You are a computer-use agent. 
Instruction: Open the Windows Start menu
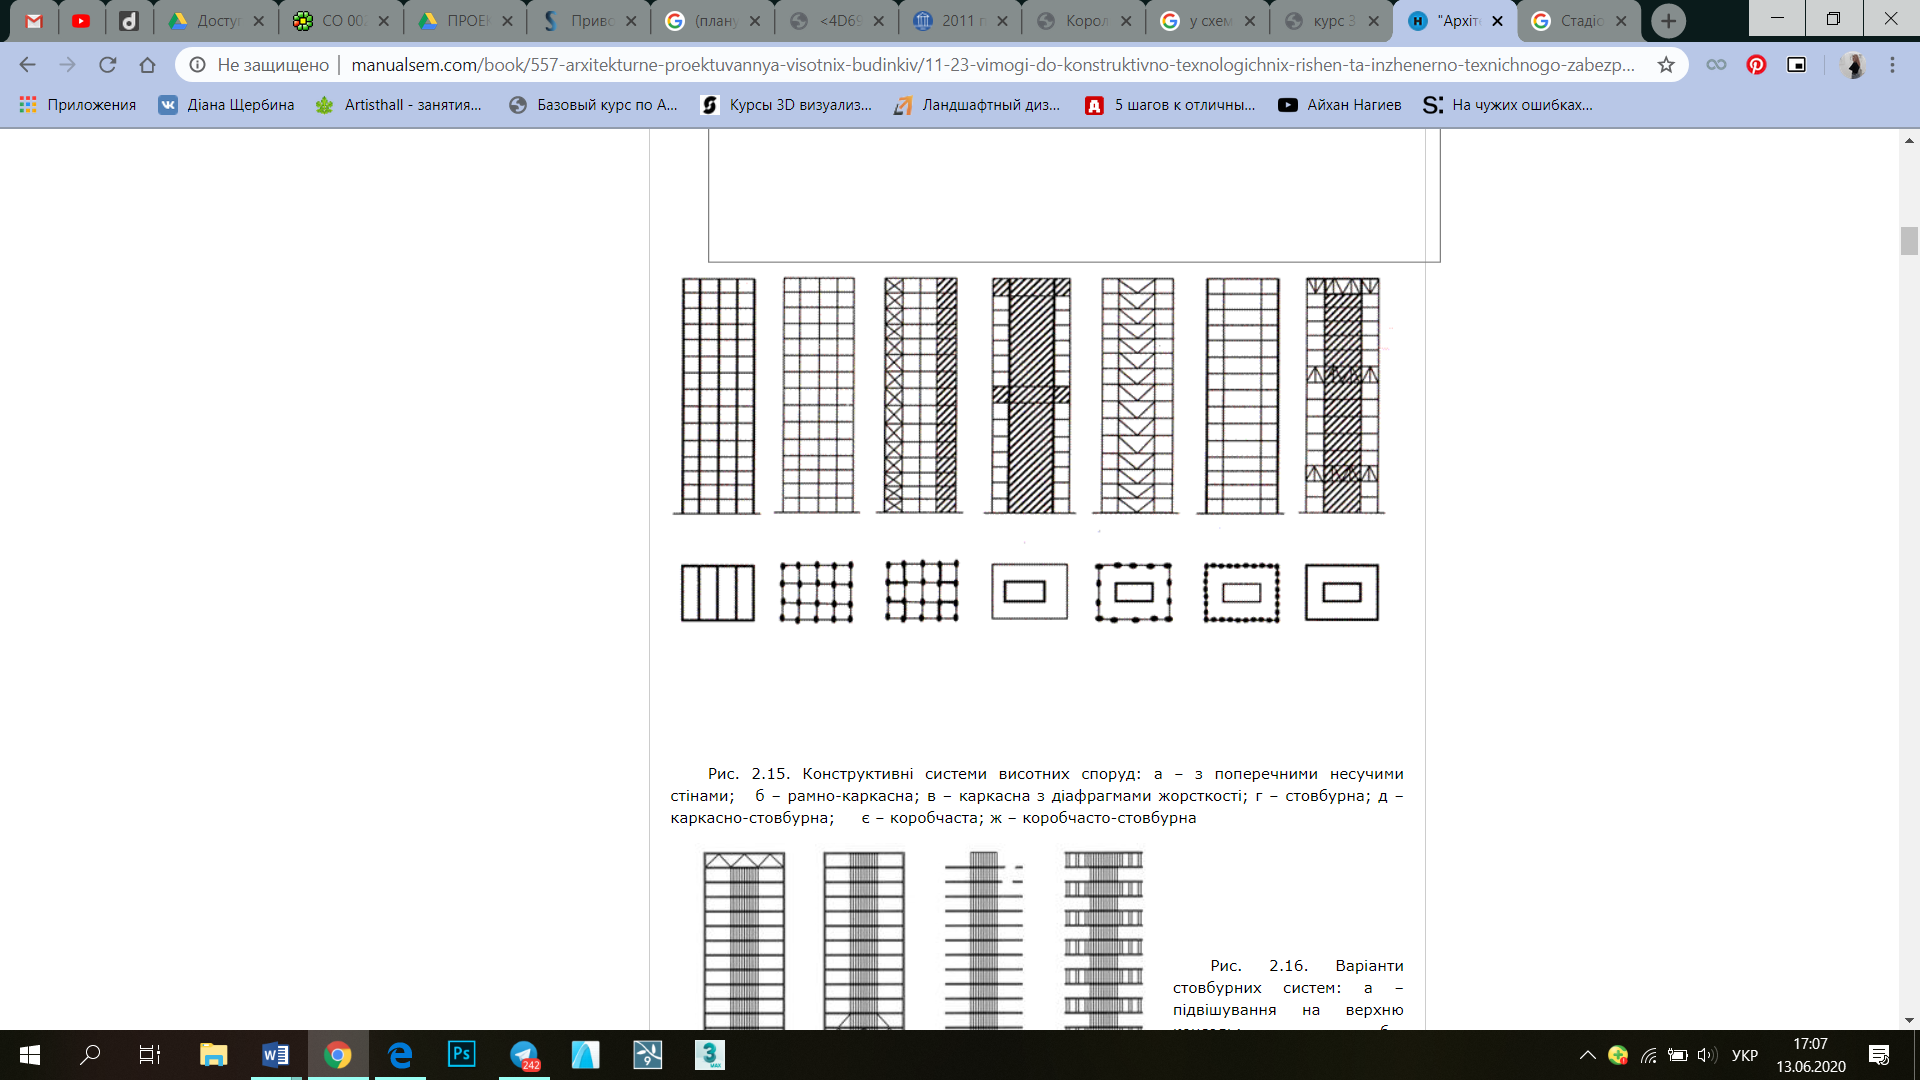(x=30, y=1055)
